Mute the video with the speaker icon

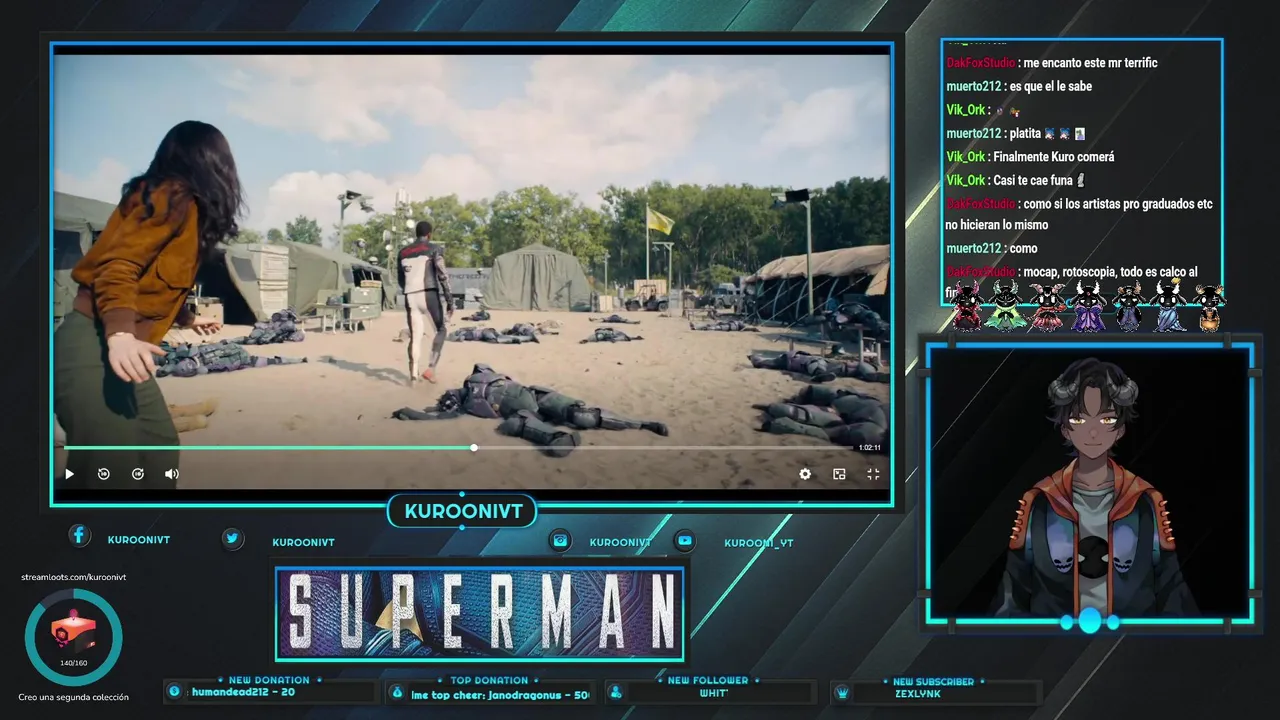[172, 474]
